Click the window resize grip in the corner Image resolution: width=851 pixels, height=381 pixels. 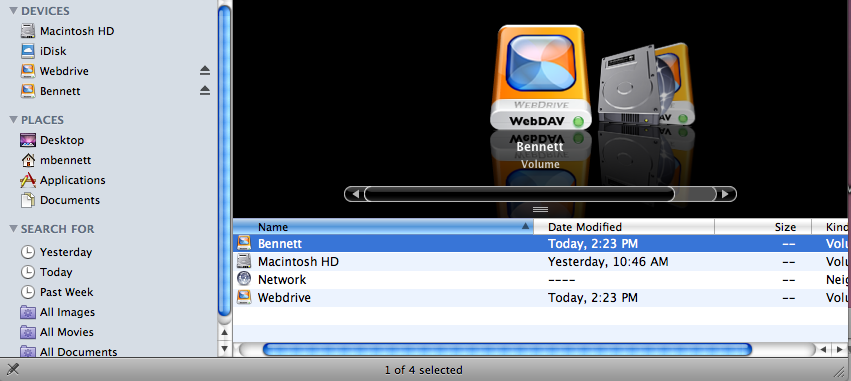[840, 371]
